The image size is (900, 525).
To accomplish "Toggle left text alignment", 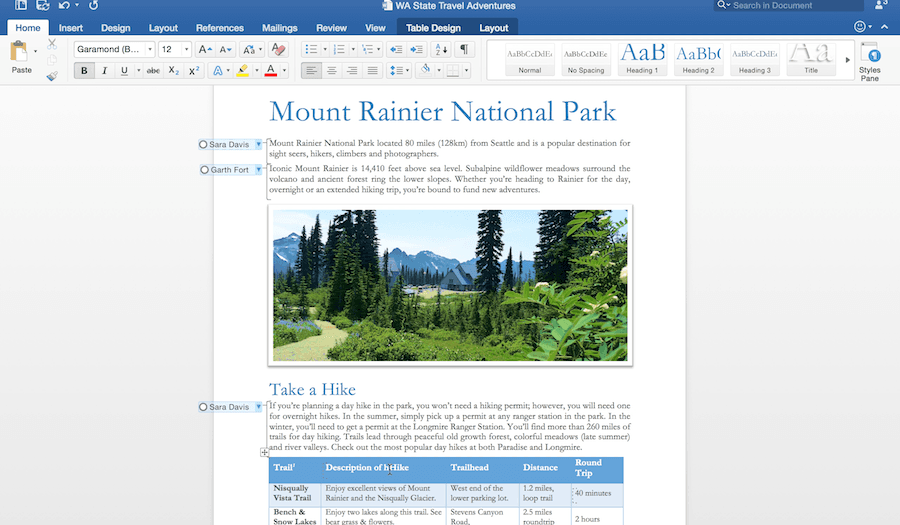I will click(311, 71).
